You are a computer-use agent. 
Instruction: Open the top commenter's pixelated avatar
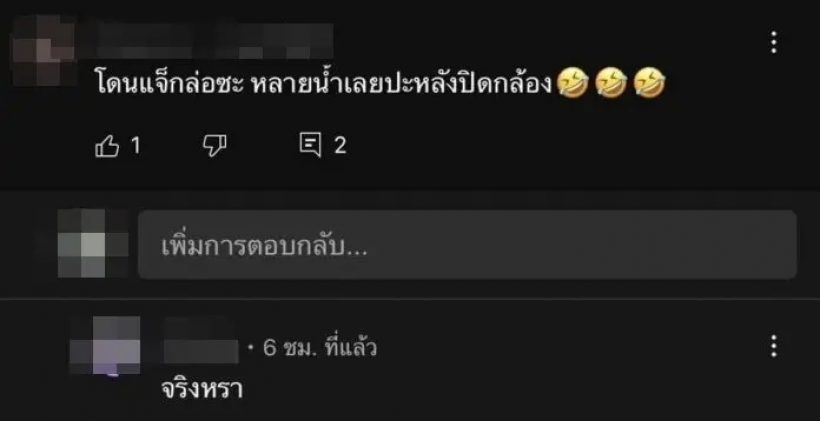[x=43, y=50]
